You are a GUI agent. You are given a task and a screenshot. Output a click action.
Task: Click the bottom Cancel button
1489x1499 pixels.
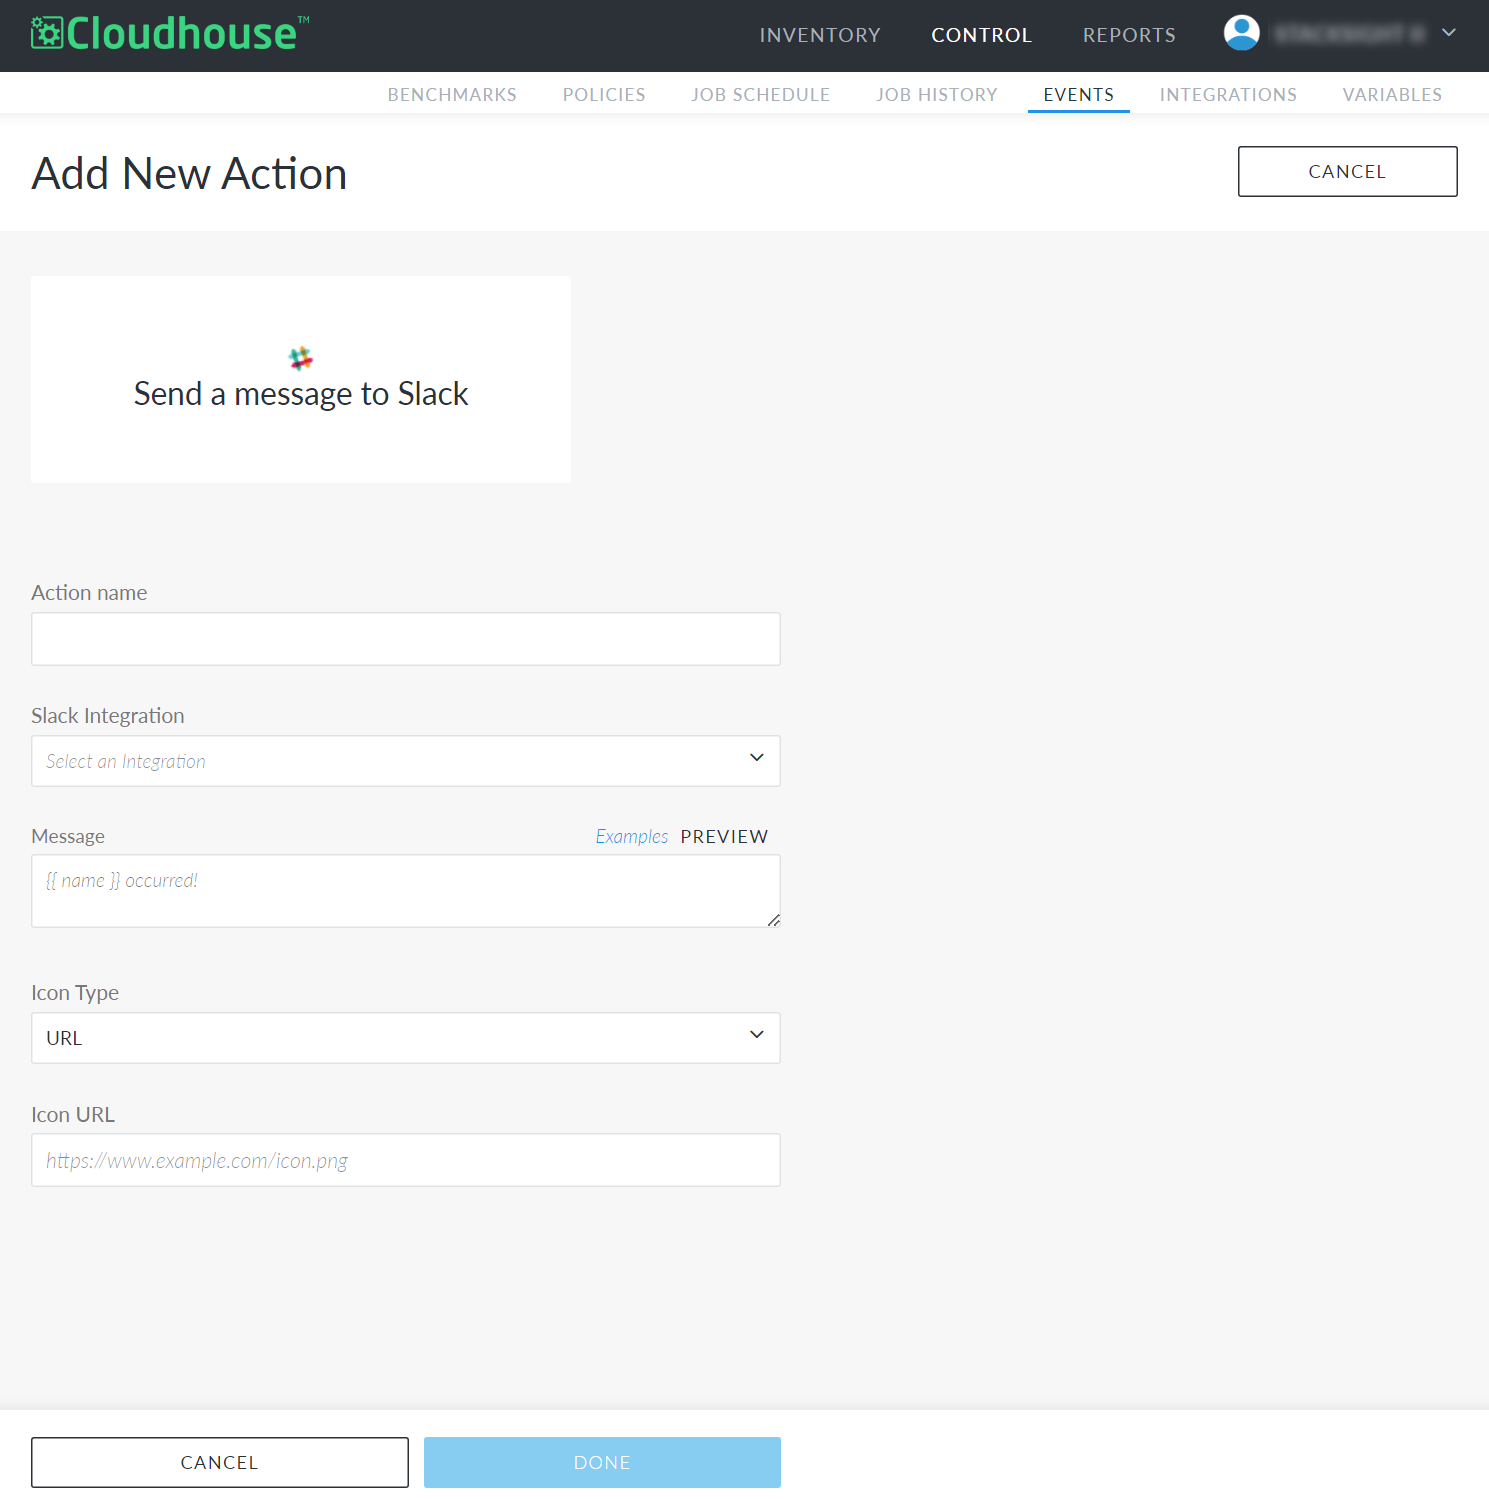pyautogui.click(x=220, y=1462)
